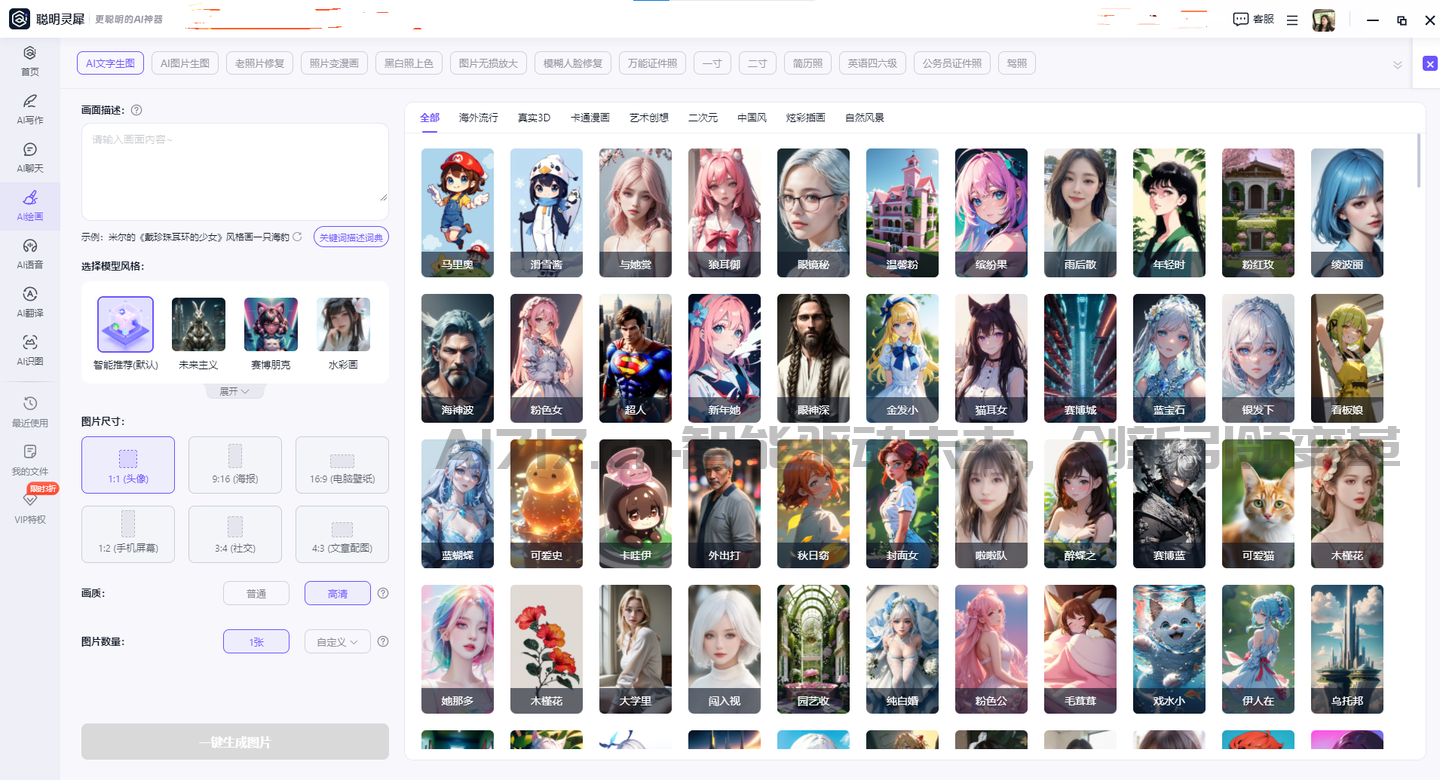Click the purple X panel icon at right edge

[x=1430, y=63]
